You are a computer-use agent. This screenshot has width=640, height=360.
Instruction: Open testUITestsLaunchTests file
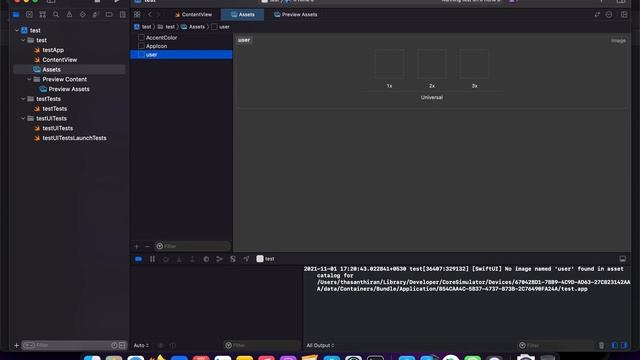pos(74,138)
